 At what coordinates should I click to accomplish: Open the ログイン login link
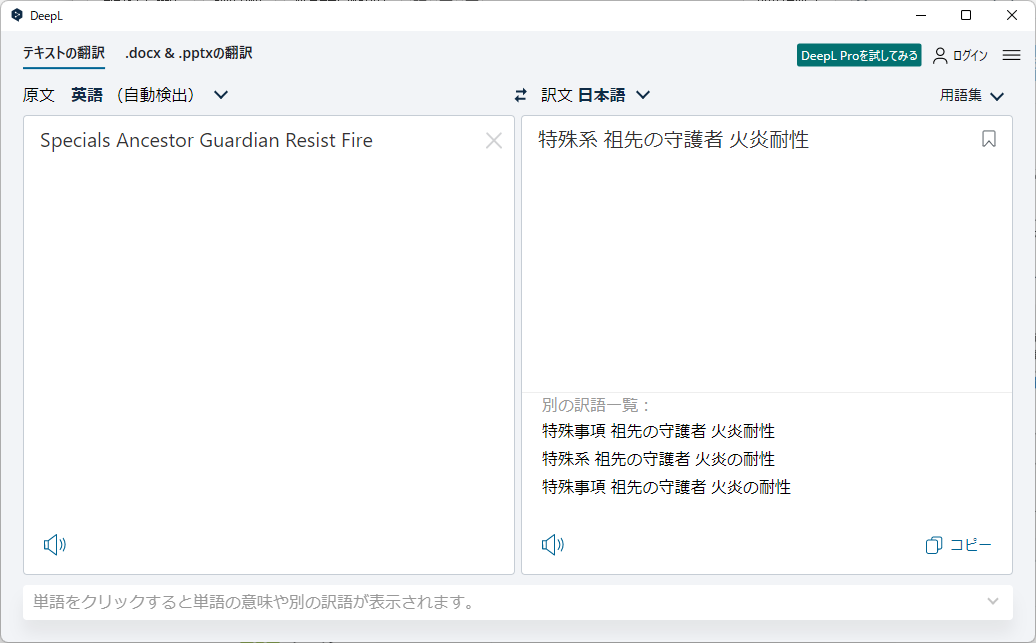point(960,55)
